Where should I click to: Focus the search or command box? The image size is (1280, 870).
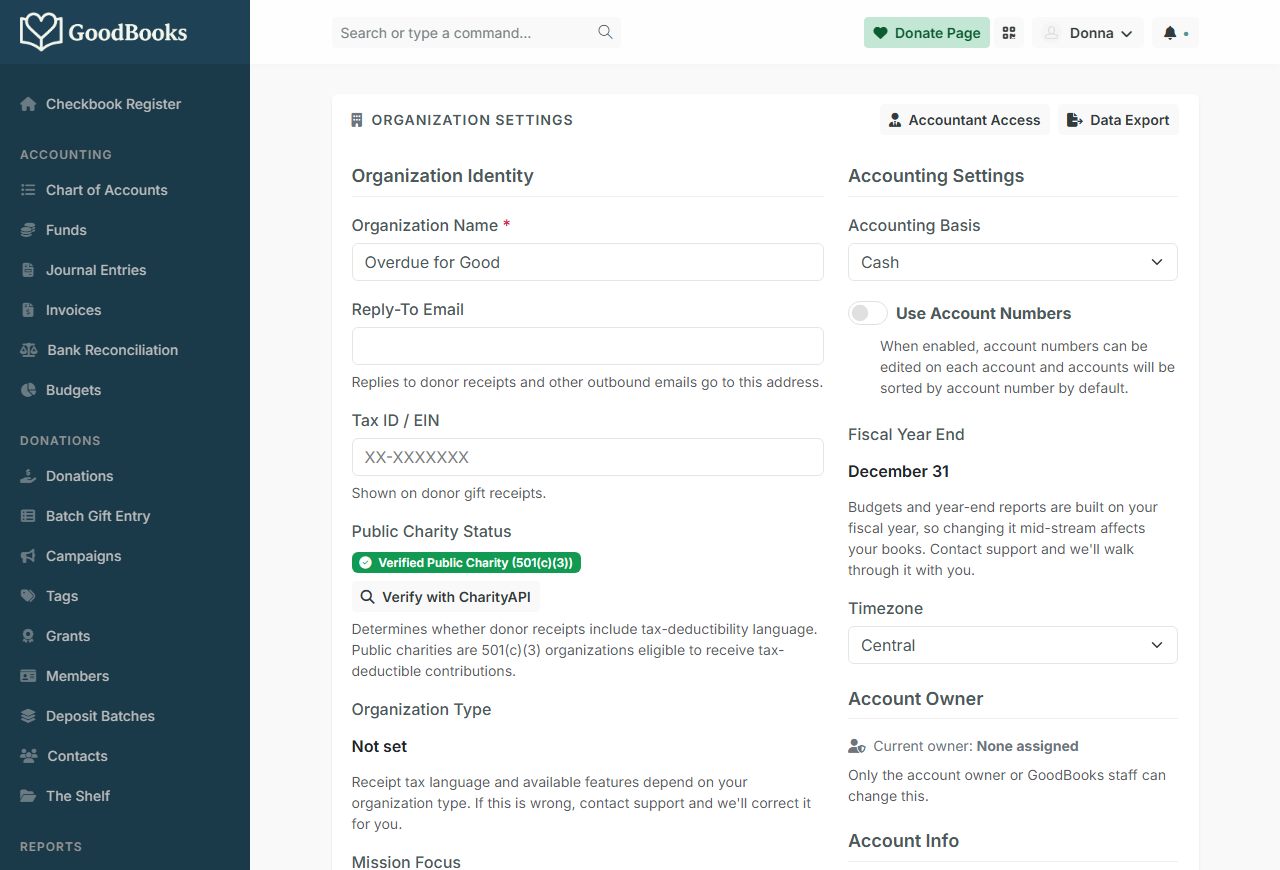tap(476, 33)
